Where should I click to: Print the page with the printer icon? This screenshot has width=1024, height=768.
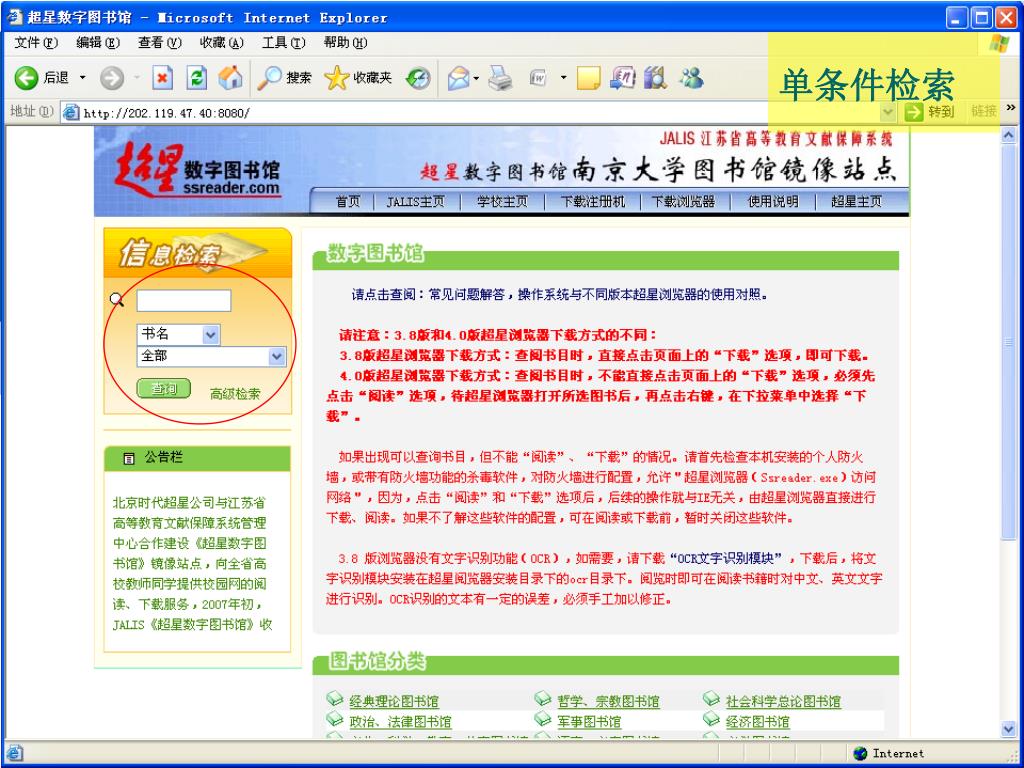[501, 78]
